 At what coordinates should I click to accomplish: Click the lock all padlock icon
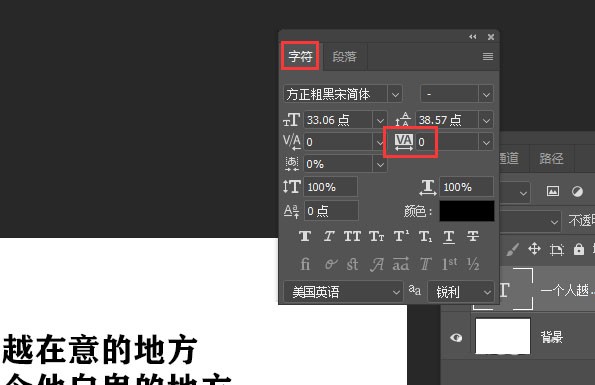tap(578, 249)
